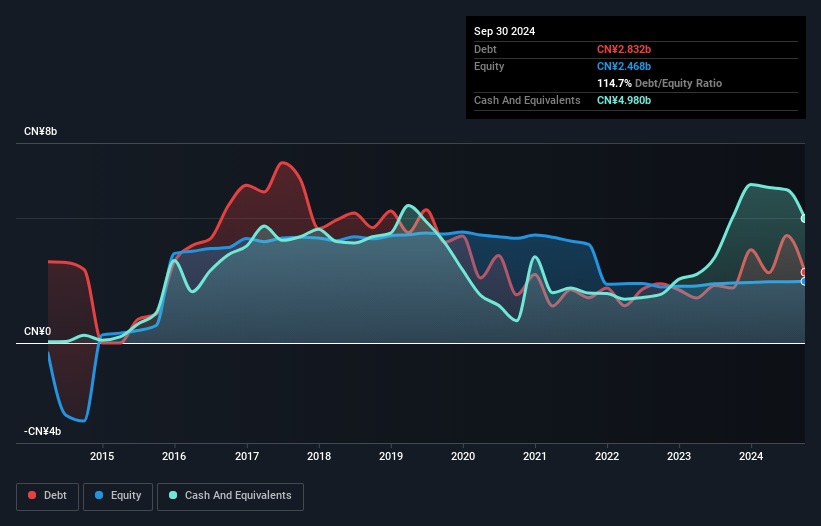Click the 2023 x-axis label
This screenshot has height=526, width=821.
click(679, 456)
